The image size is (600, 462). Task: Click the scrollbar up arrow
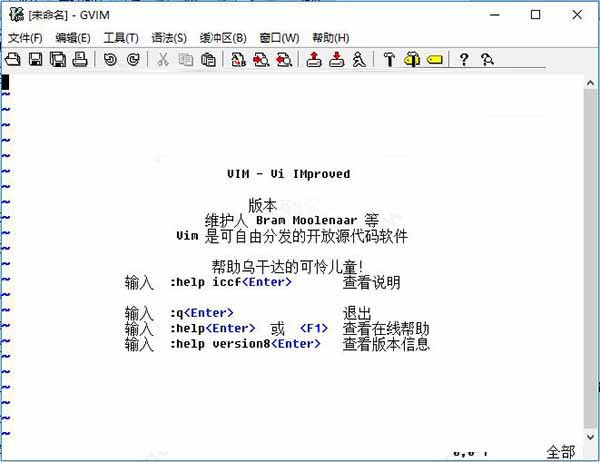point(590,83)
